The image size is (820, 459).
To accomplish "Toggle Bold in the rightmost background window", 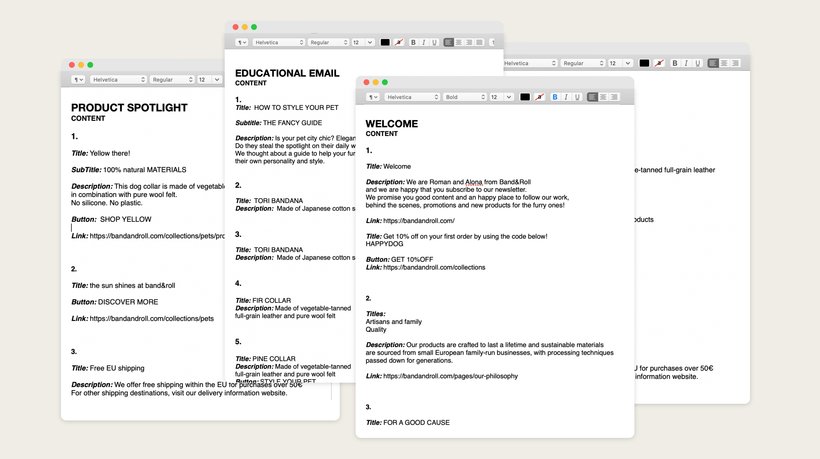I will pyautogui.click(x=675, y=63).
